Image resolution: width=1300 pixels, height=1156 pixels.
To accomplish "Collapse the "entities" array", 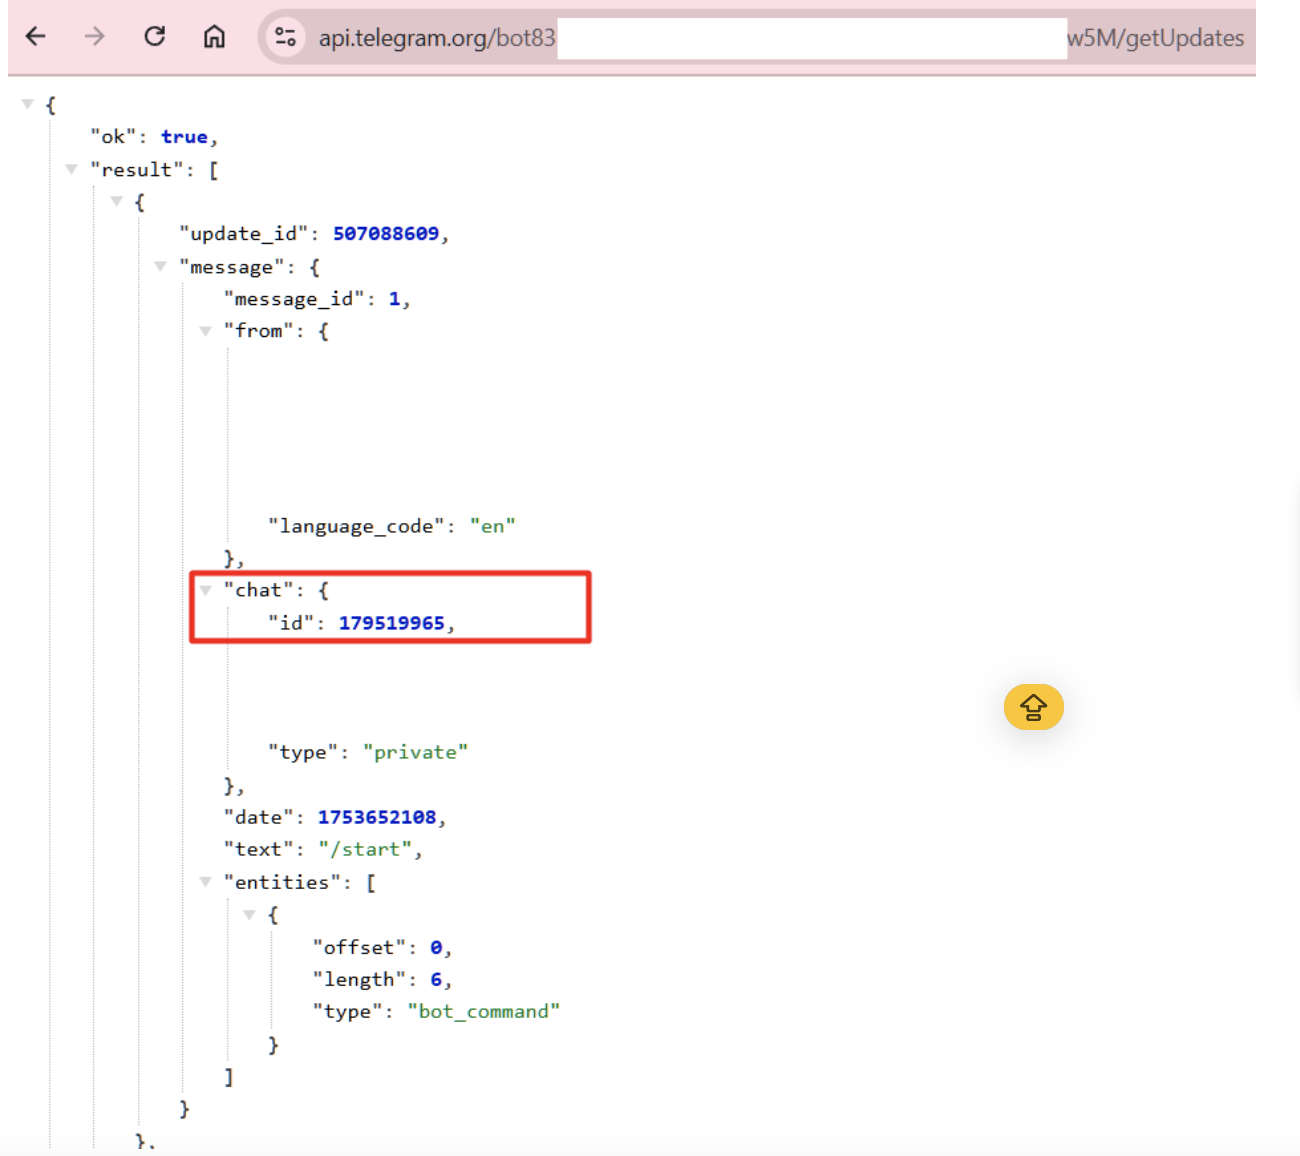I will point(205,882).
